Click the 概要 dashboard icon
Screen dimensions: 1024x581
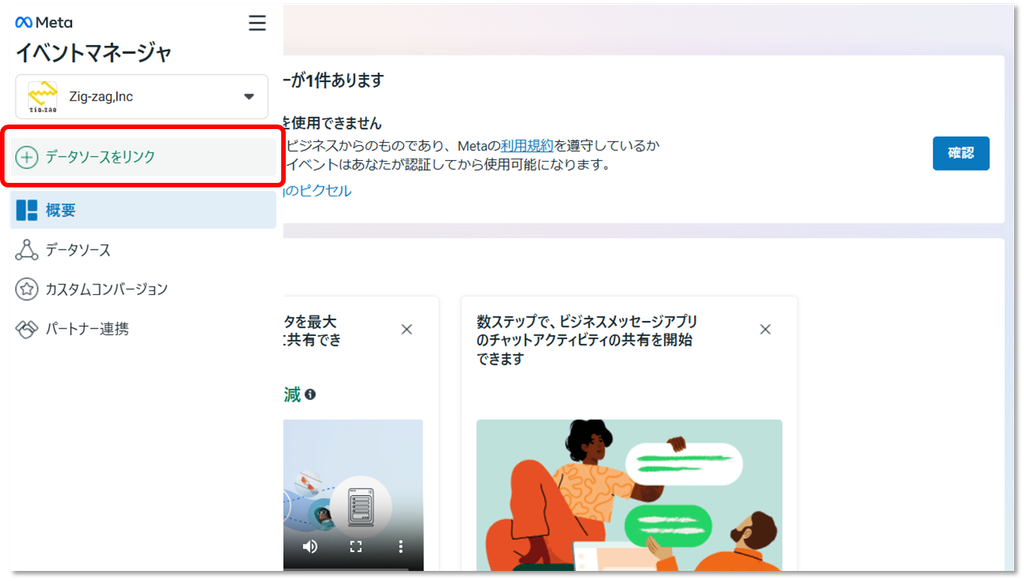[27, 210]
